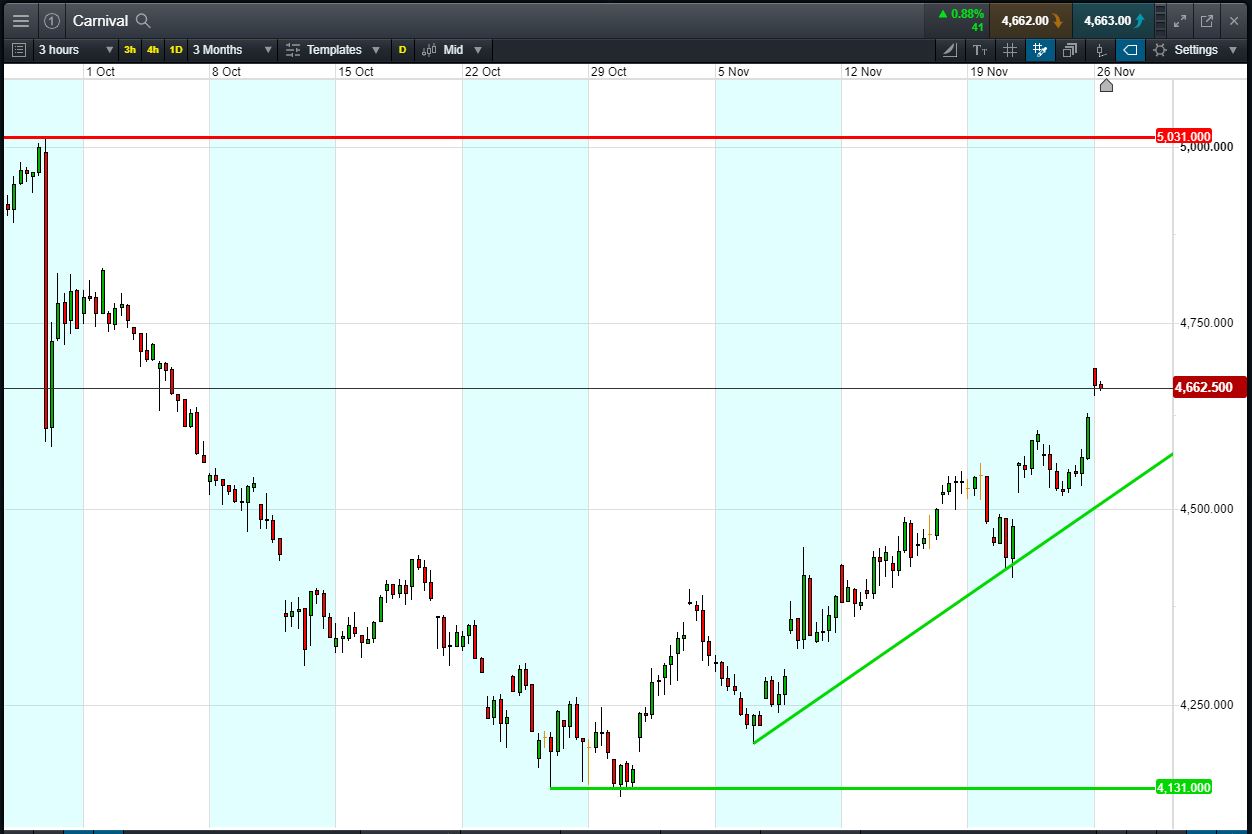Viewport: 1252px width, 834px height.
Task: Toggle the chart grid lines
Action: (x=1010, y=50)
